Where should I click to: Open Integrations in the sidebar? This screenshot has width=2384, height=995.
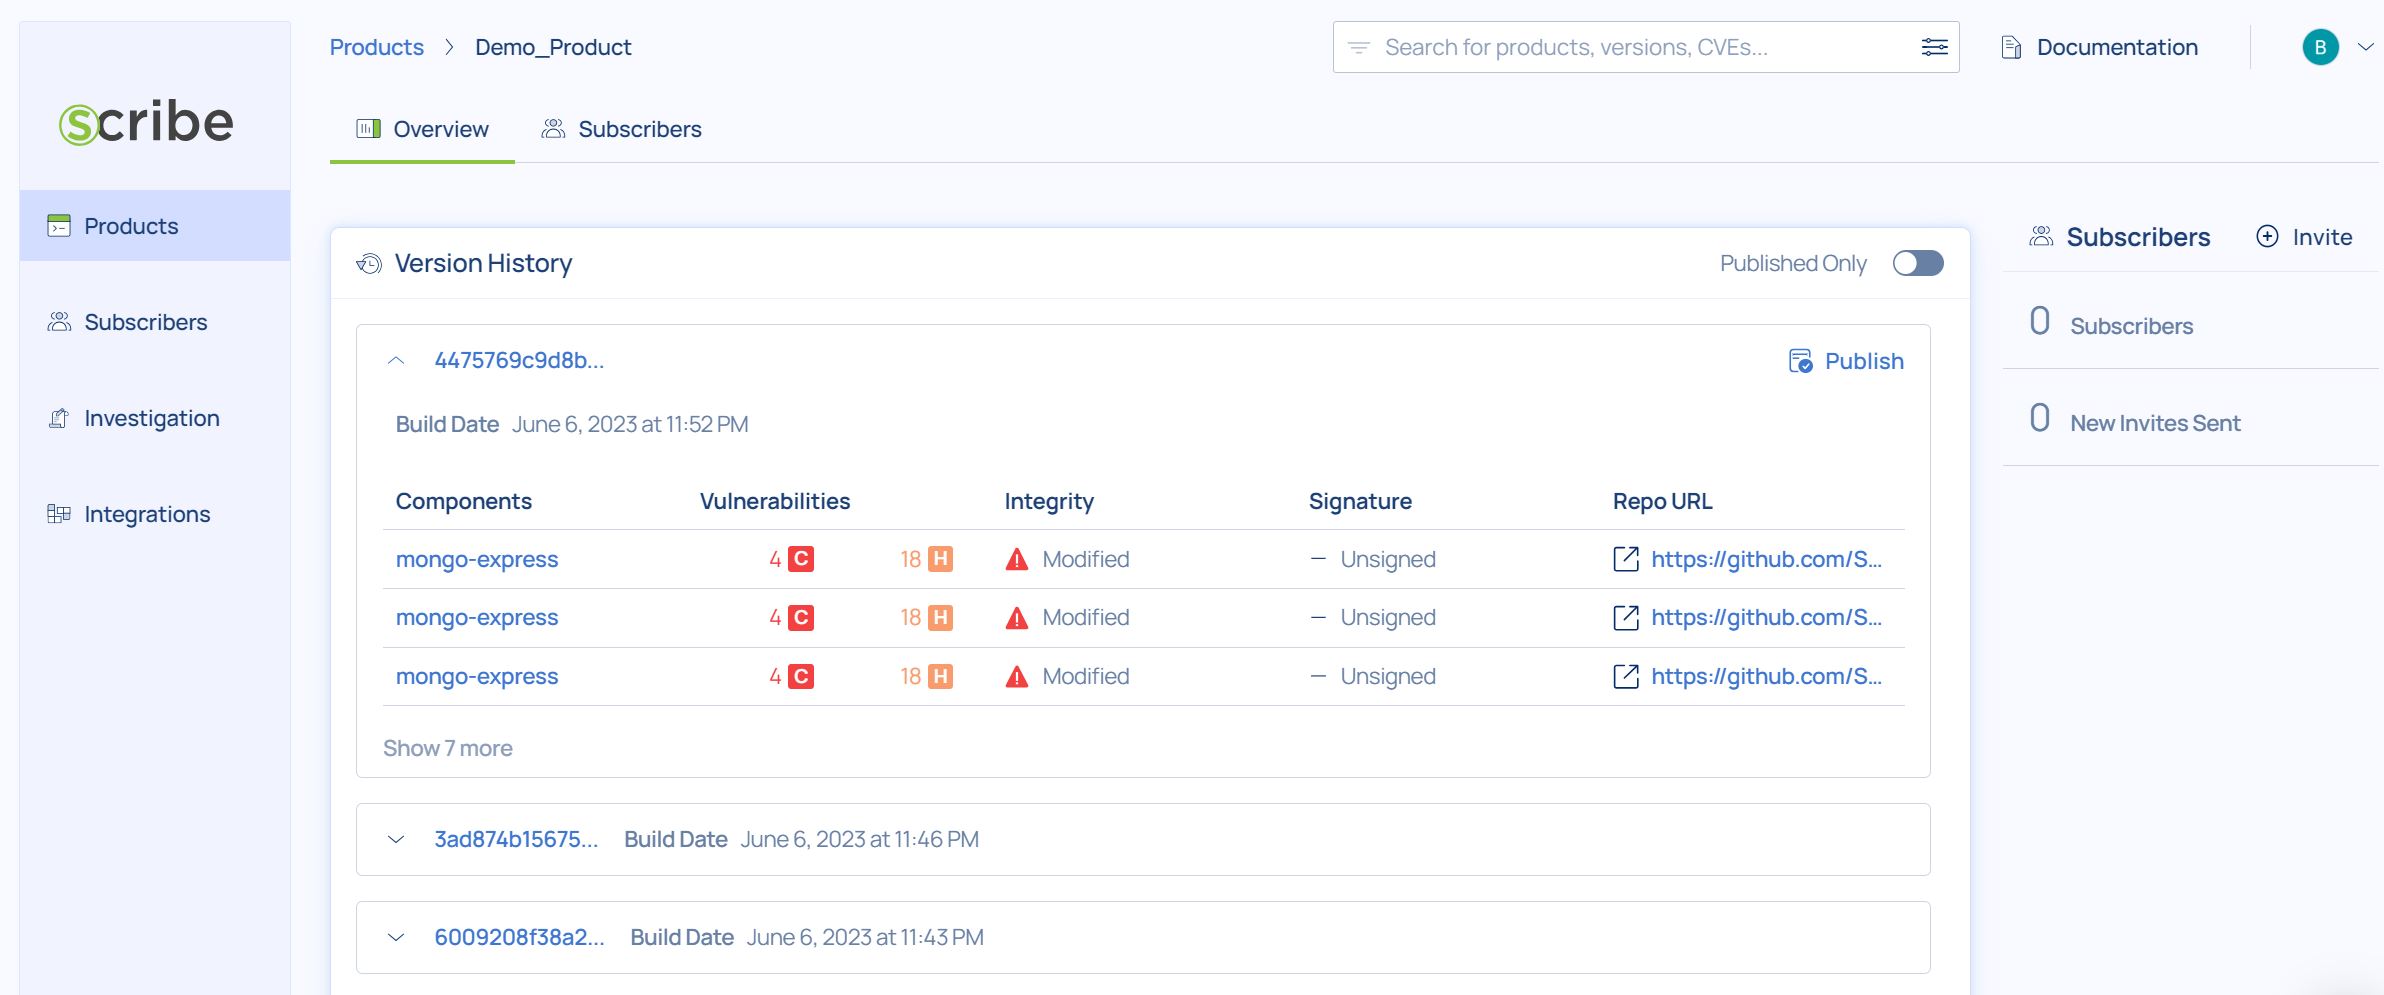tap(155, 514)
